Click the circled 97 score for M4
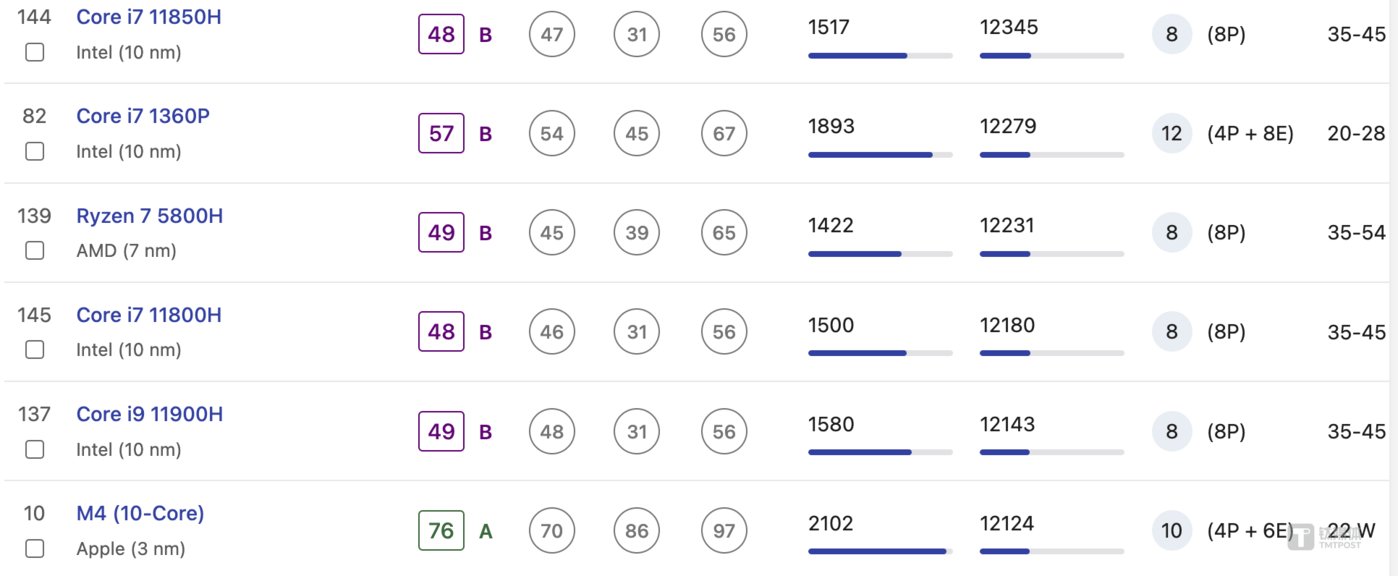 (x=724, y=531)
